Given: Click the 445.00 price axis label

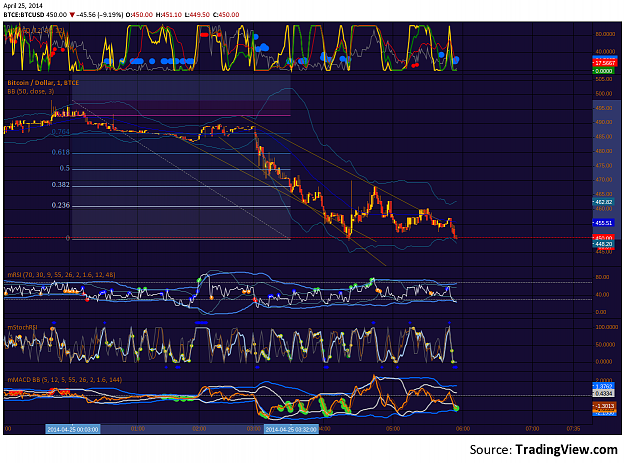Looking at the screenshot, I should pyautogui.click(x=604, y=251).
